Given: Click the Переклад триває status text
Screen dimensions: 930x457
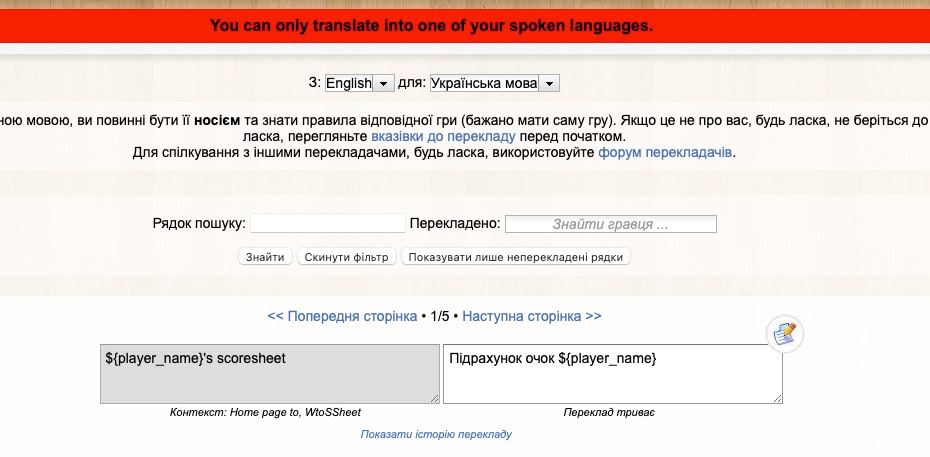Looking at the screenshot, I should 609,412.
